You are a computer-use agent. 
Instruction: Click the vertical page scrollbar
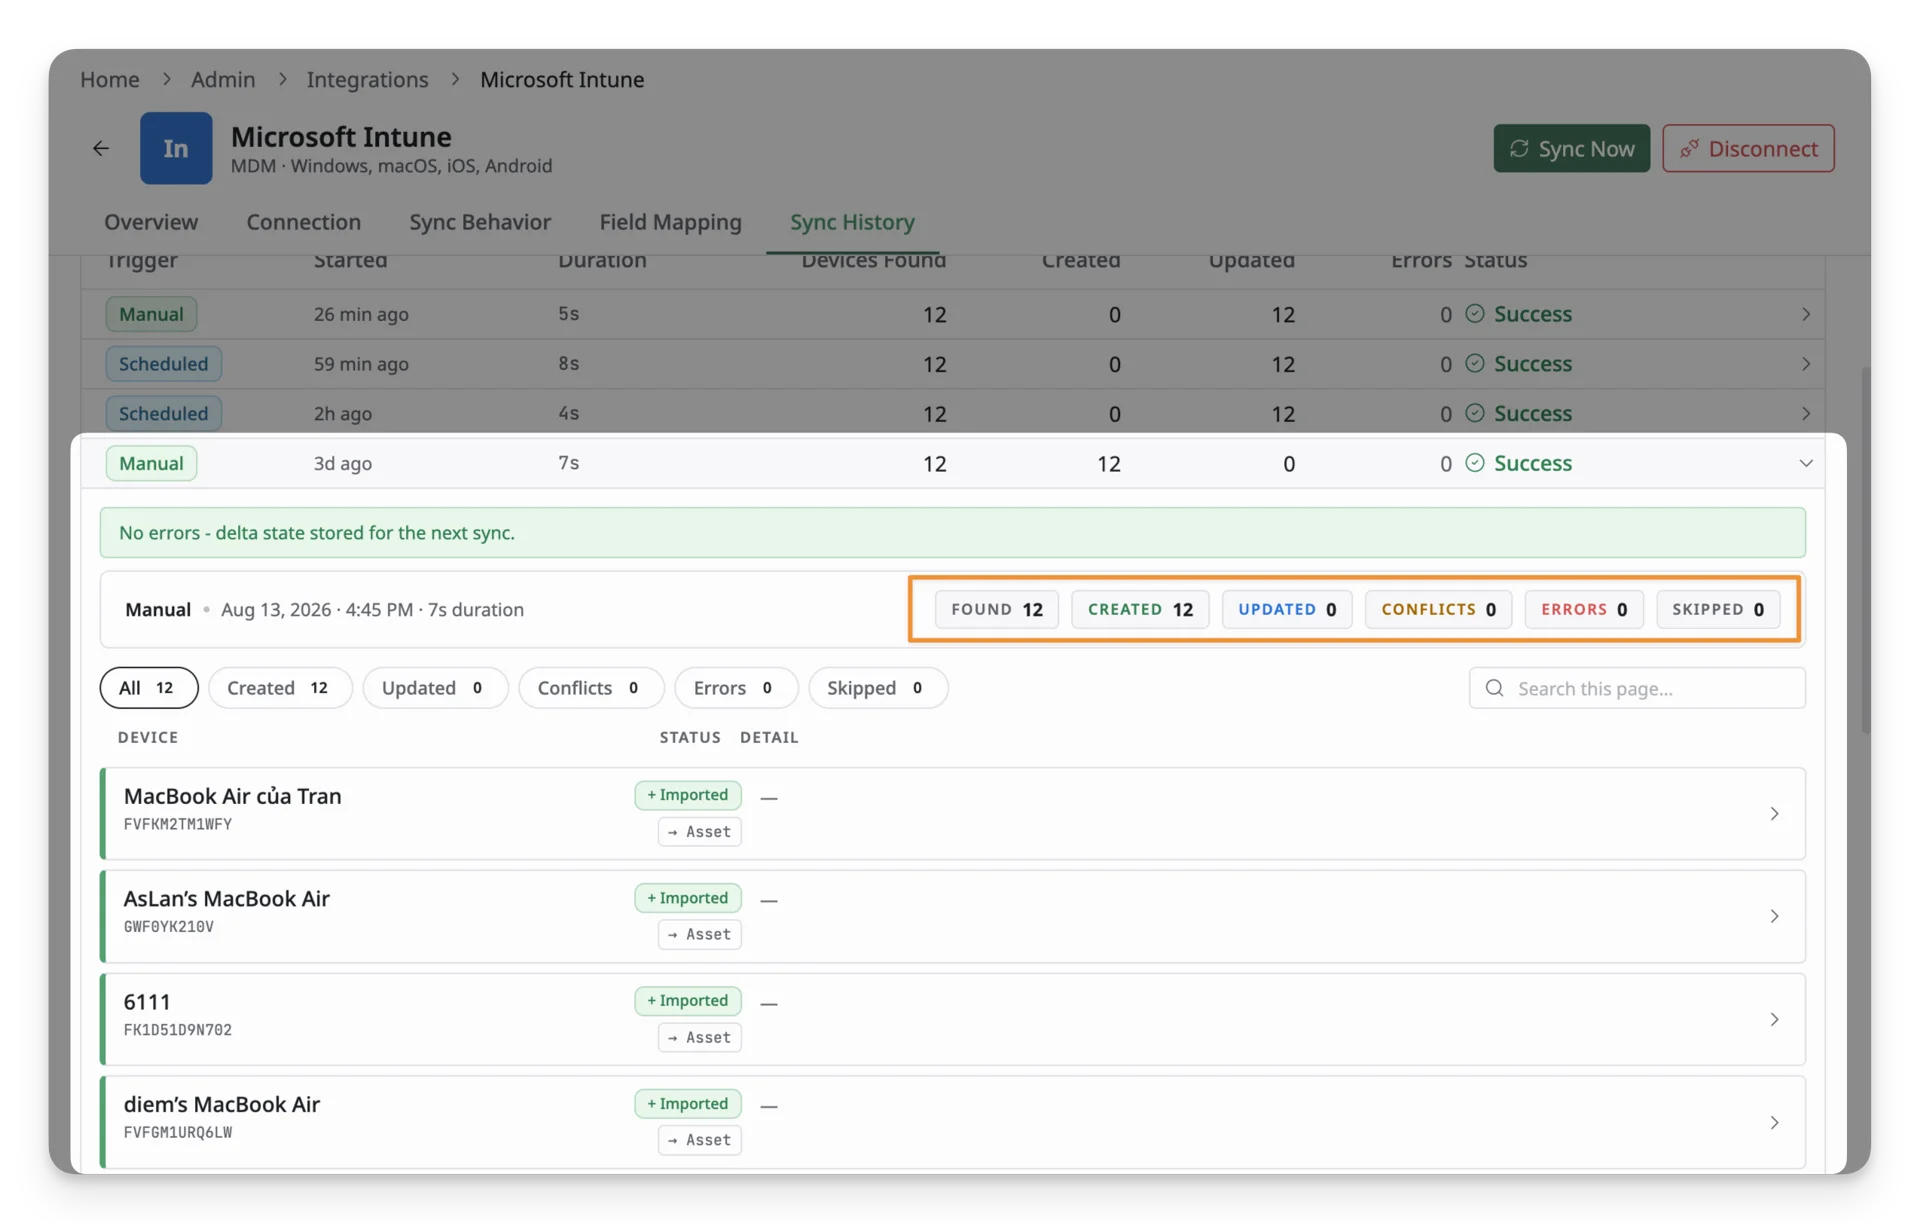1865,550
